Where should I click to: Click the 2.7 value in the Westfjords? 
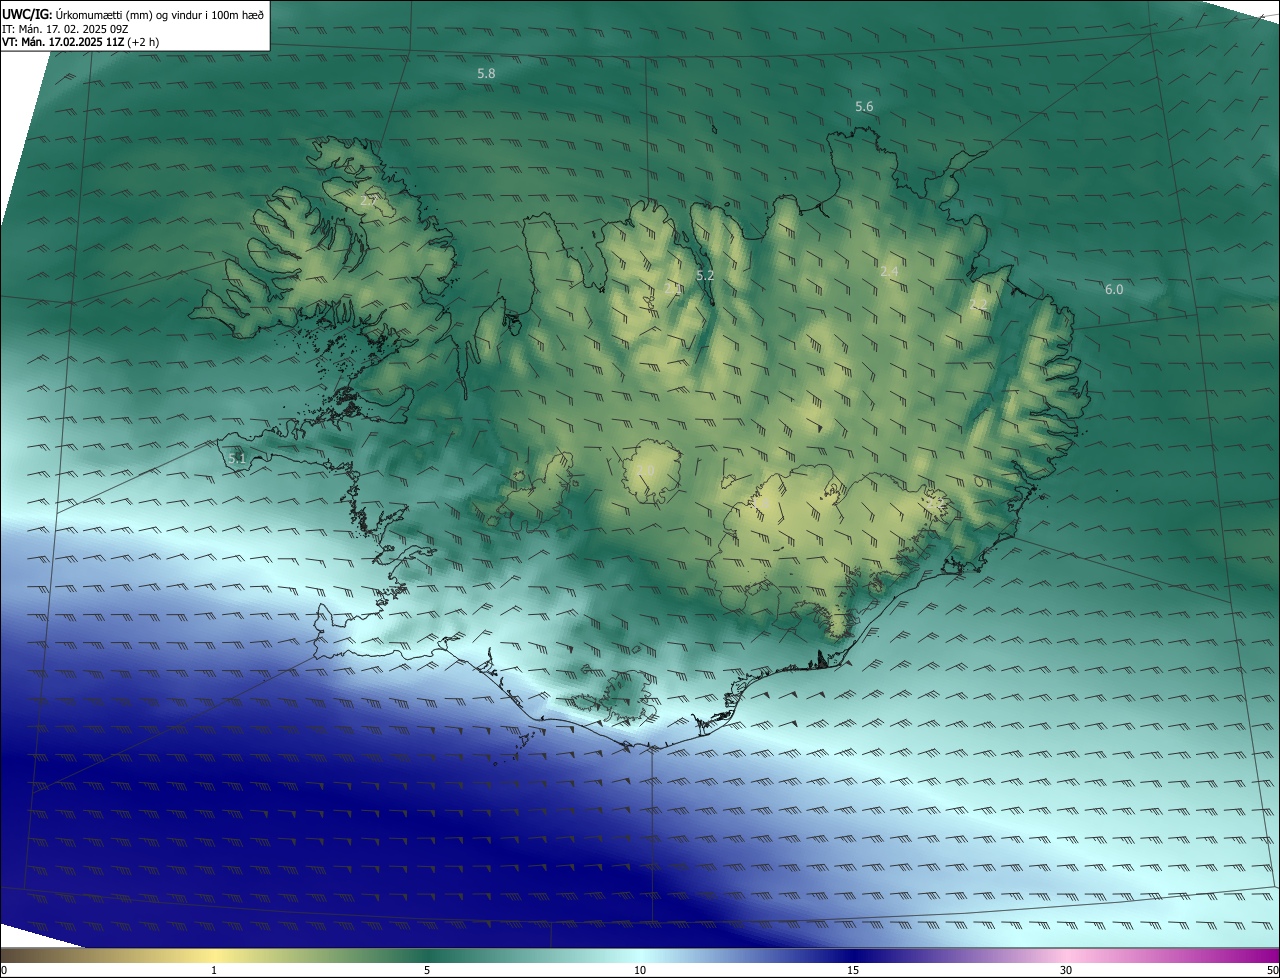(x=368, y=201)
